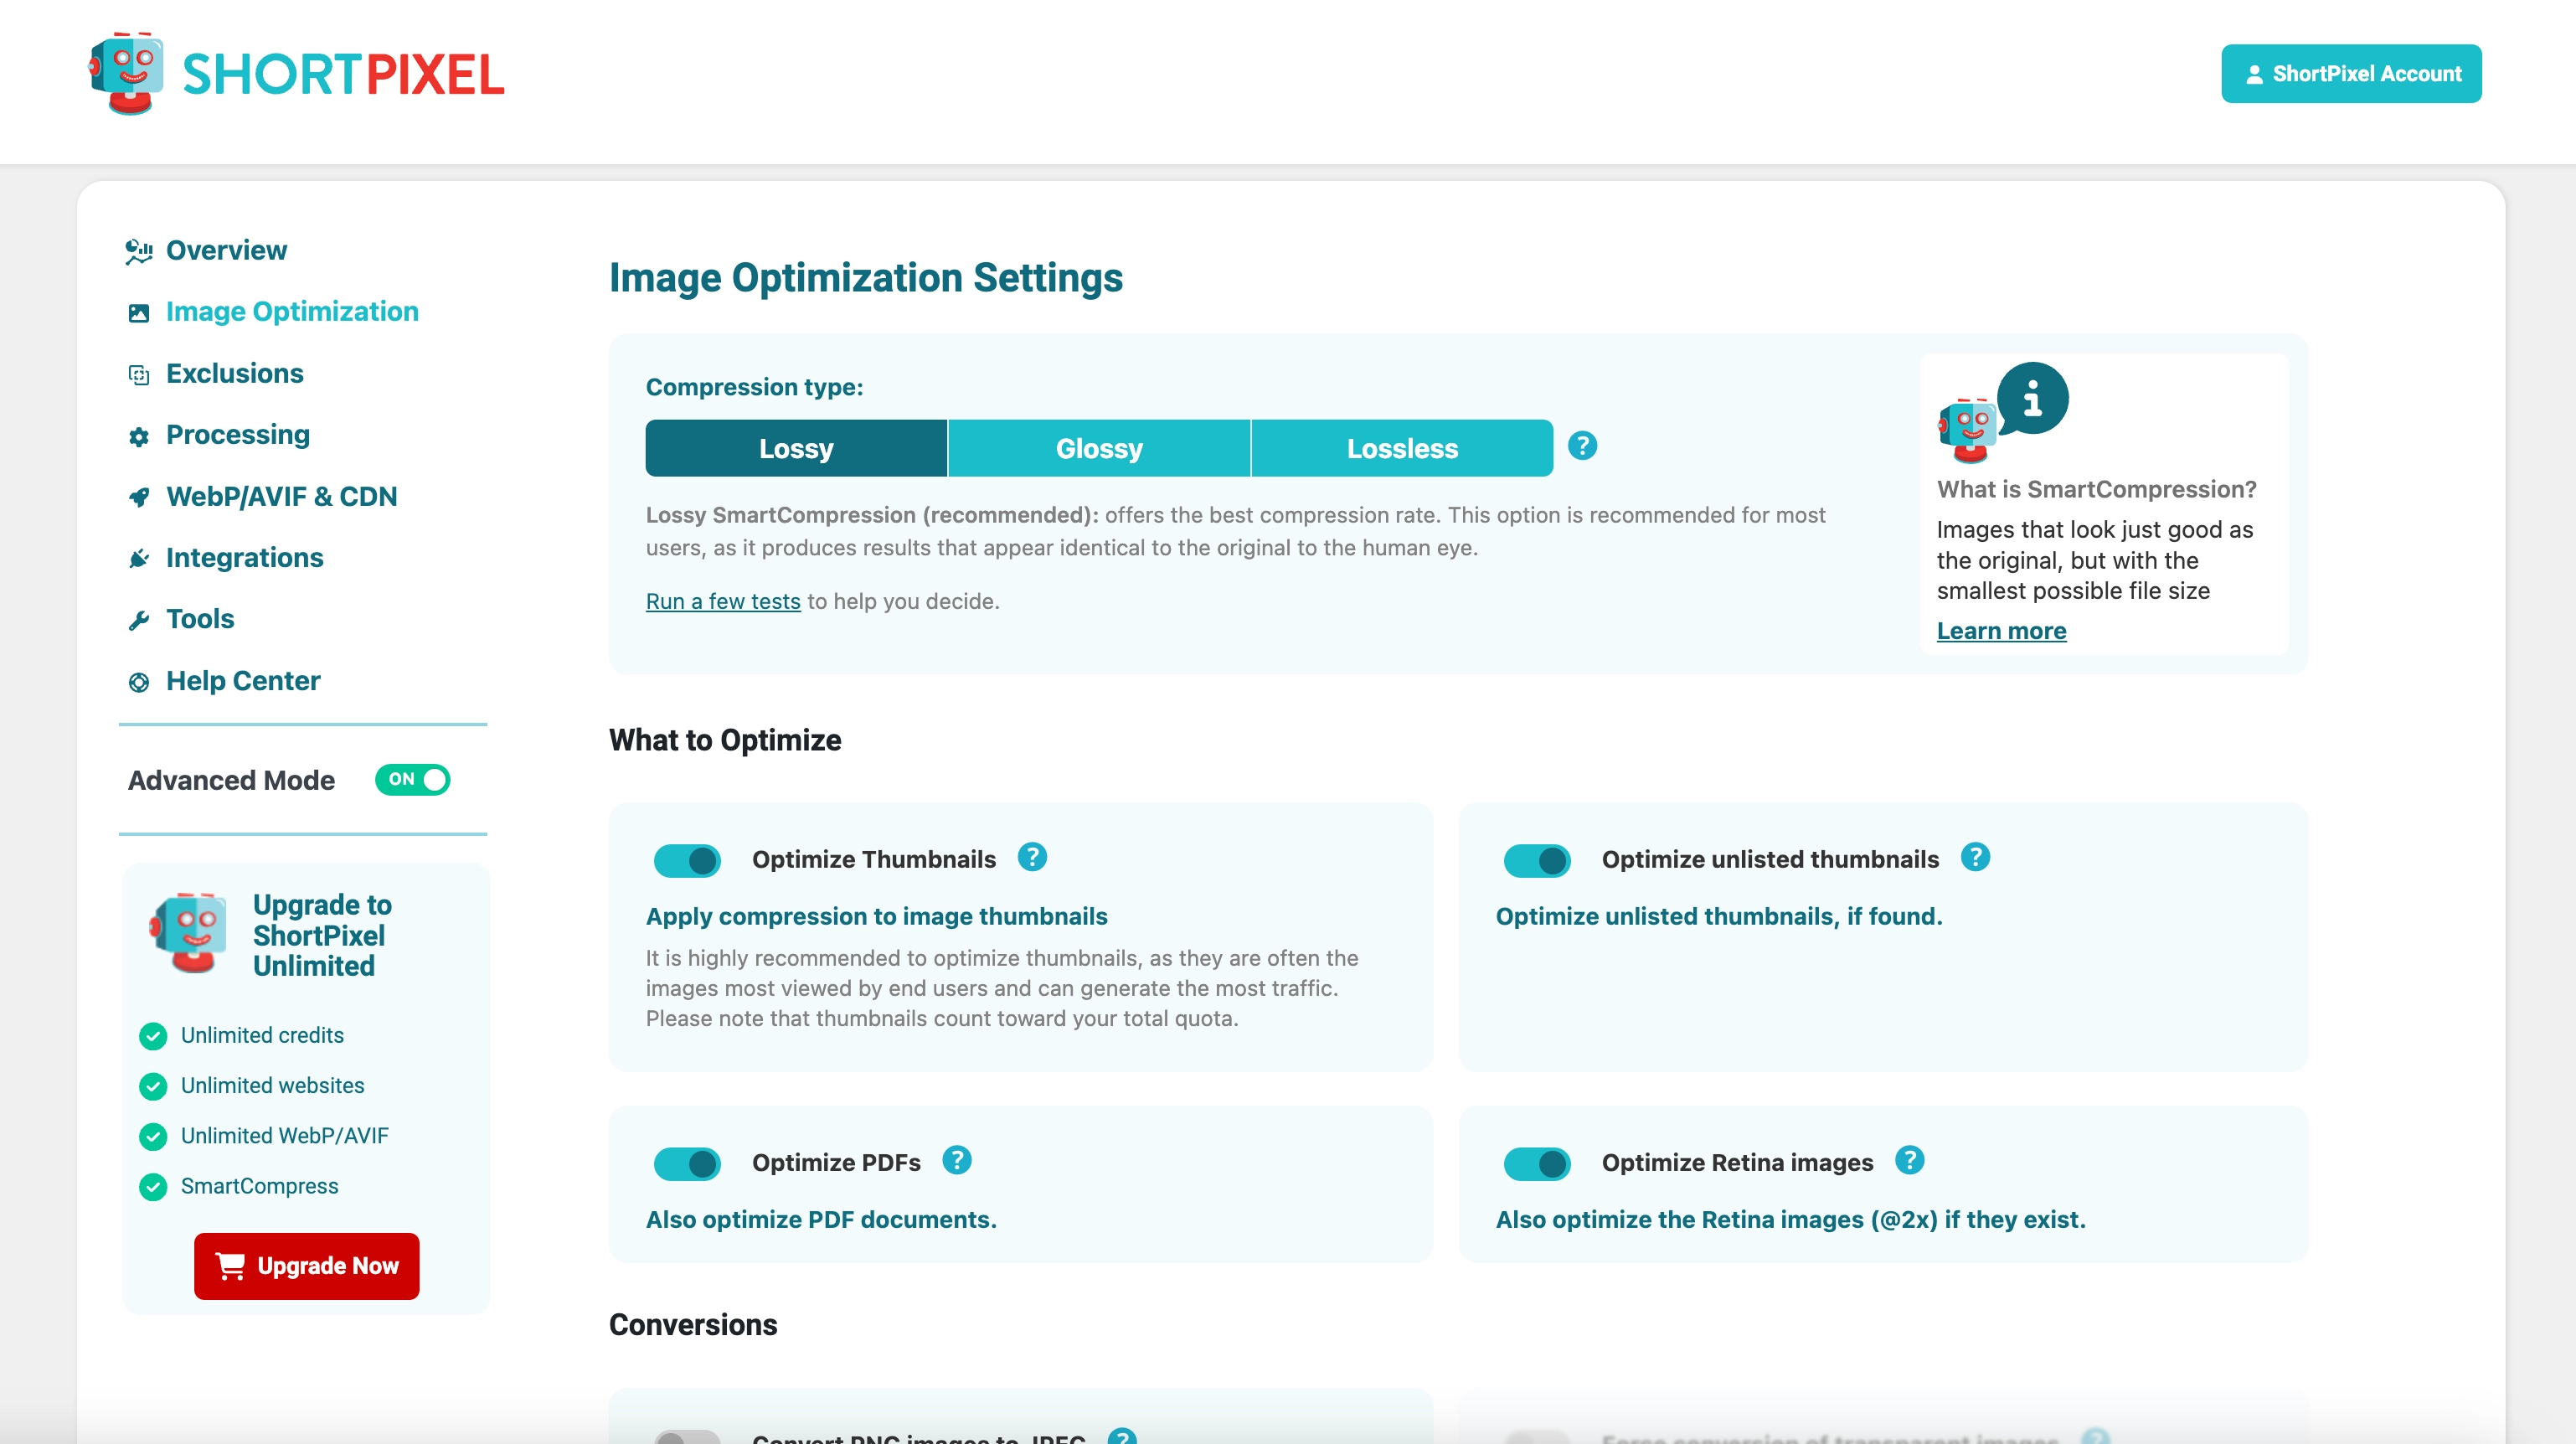Click the Unlimited WebP/AVIF text
This screenshot has height=1444, width=2576.
coord(284,1136)
